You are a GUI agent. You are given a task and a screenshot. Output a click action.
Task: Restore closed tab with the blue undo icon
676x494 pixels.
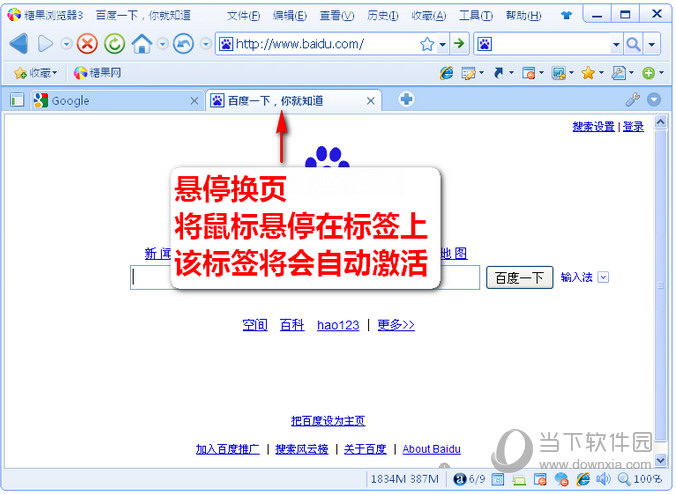(x=183, y=44)
